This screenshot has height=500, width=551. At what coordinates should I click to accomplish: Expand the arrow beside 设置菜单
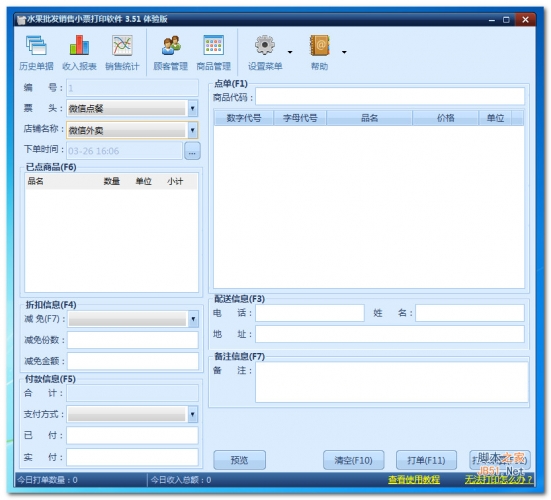(x=290, y=52)
